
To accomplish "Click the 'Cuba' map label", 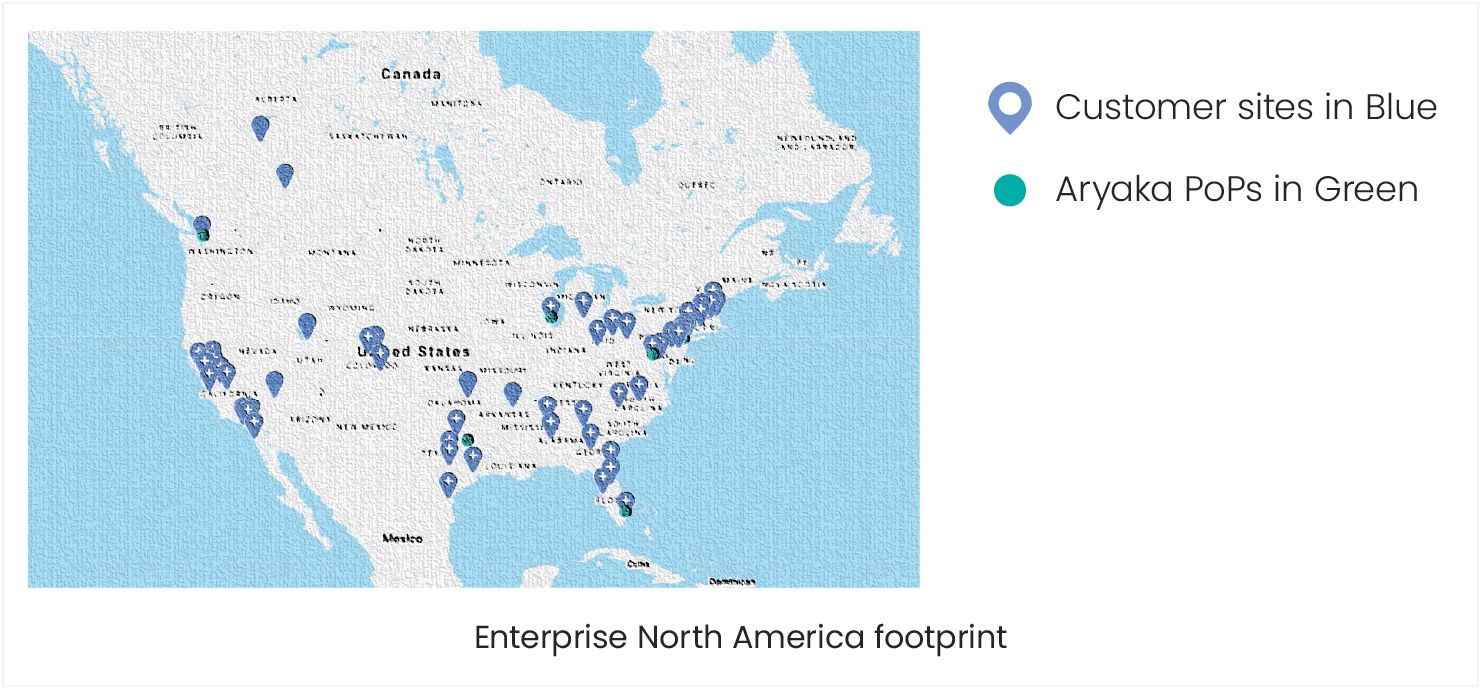I will [x=637, y=565].
